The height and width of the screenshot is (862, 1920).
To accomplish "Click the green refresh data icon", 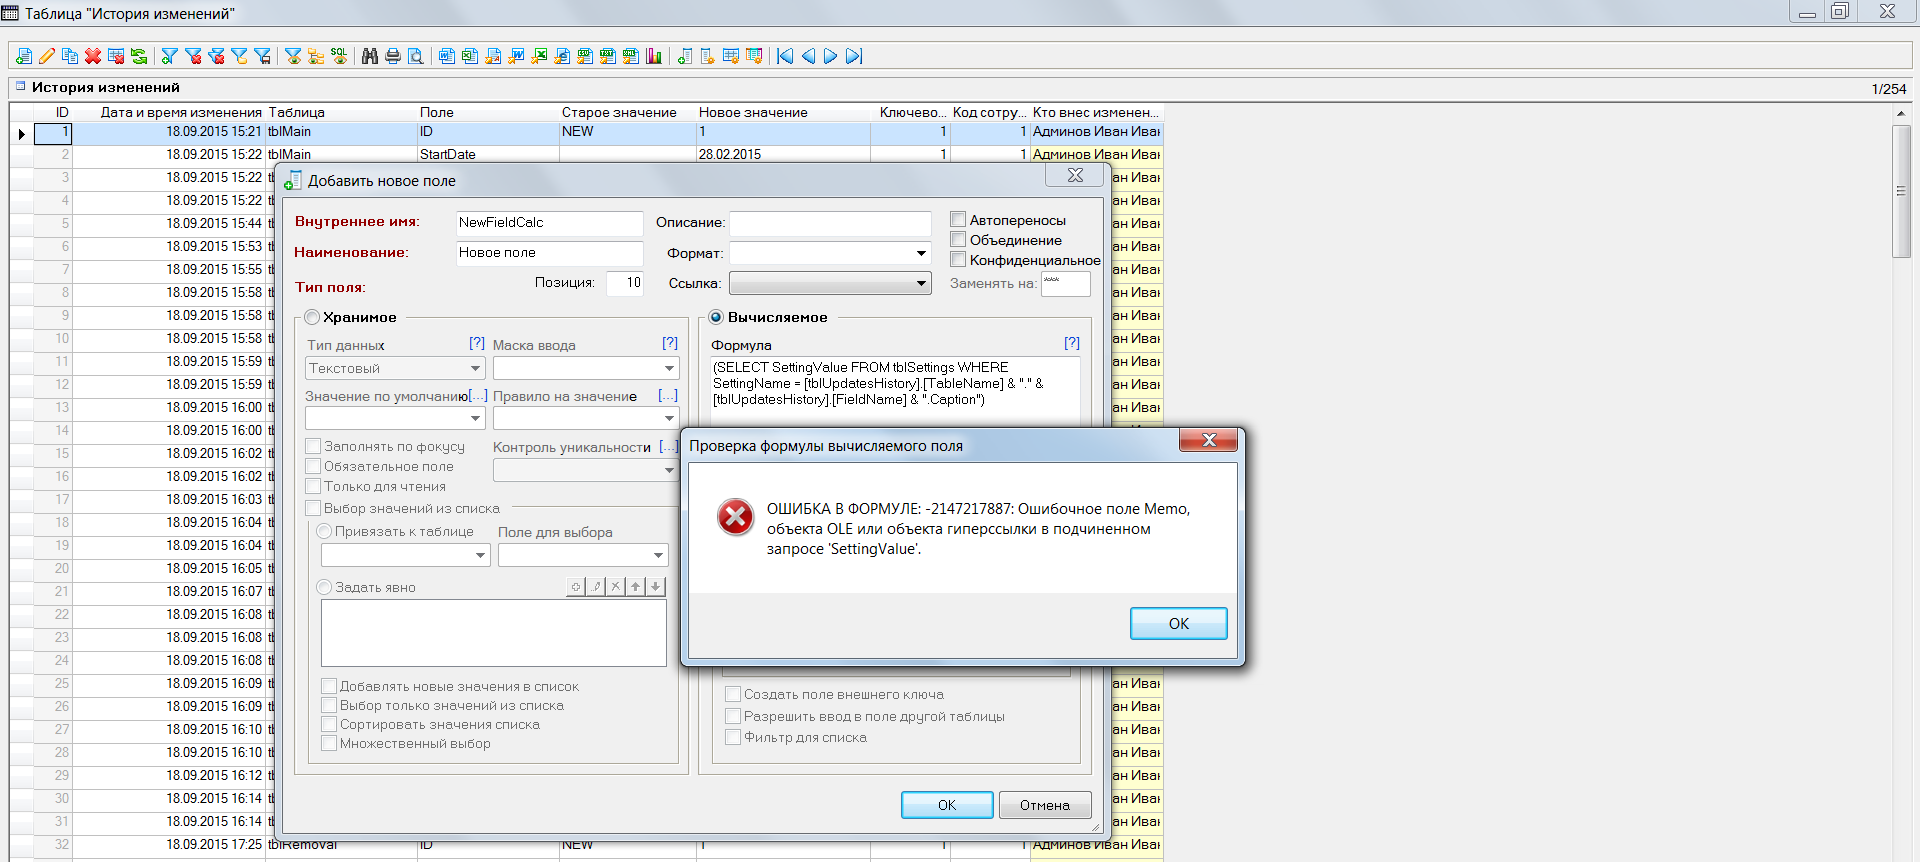I will point(139,56).
